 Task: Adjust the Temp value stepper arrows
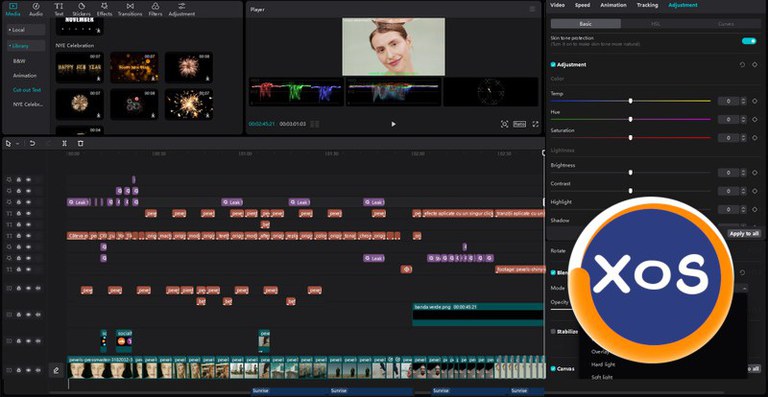[x=744, y=101]
